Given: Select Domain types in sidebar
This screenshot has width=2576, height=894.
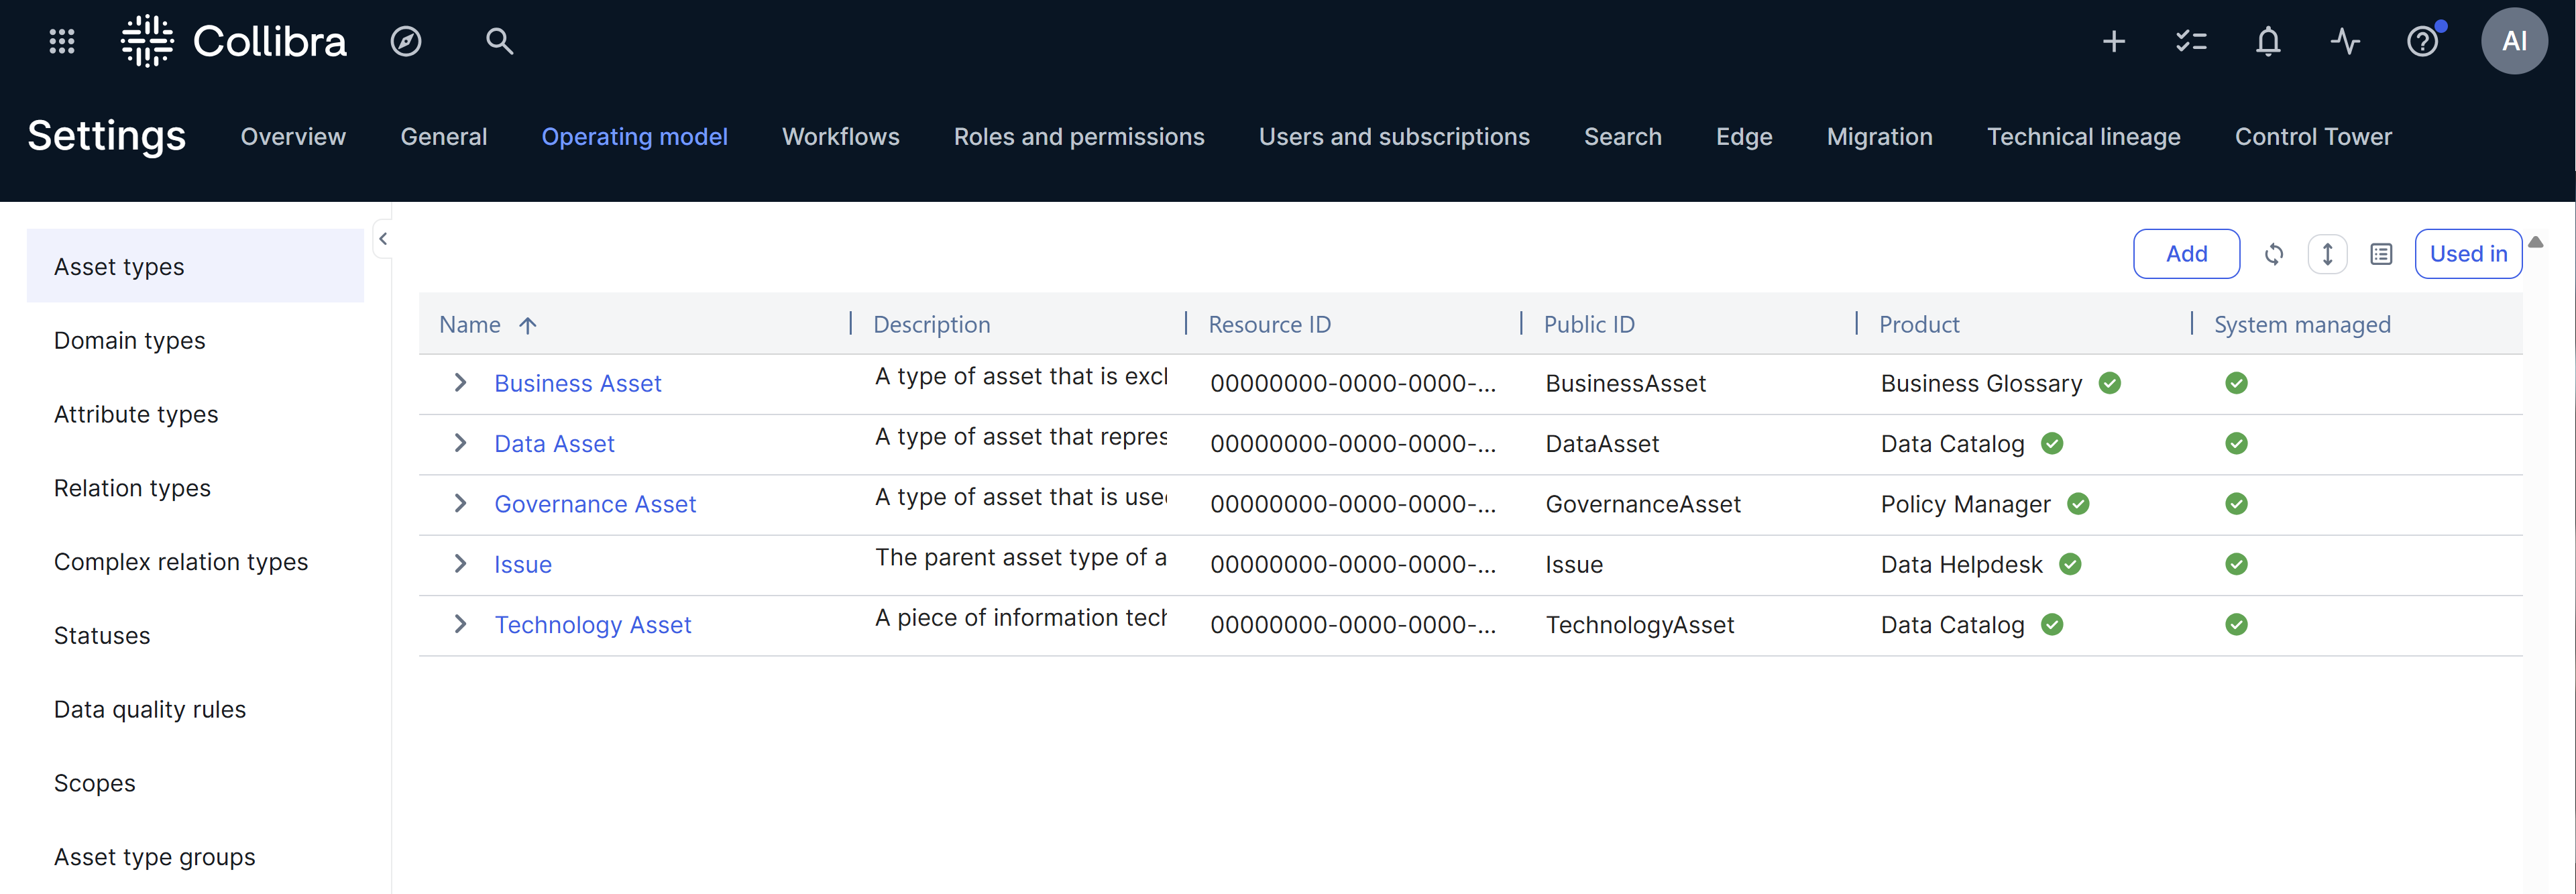Looking at the screenshot, I should pyautogui.click(x=195, y=340).
